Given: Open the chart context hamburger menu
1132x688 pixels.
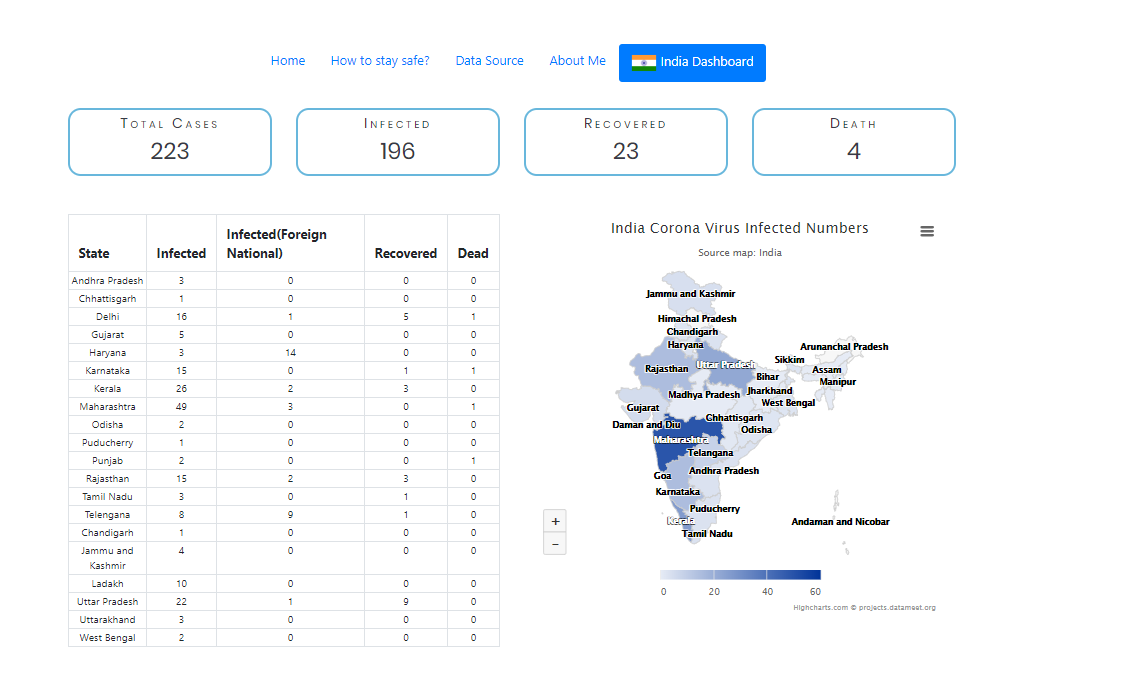Looking at the screenshot, I should (927, 231).
